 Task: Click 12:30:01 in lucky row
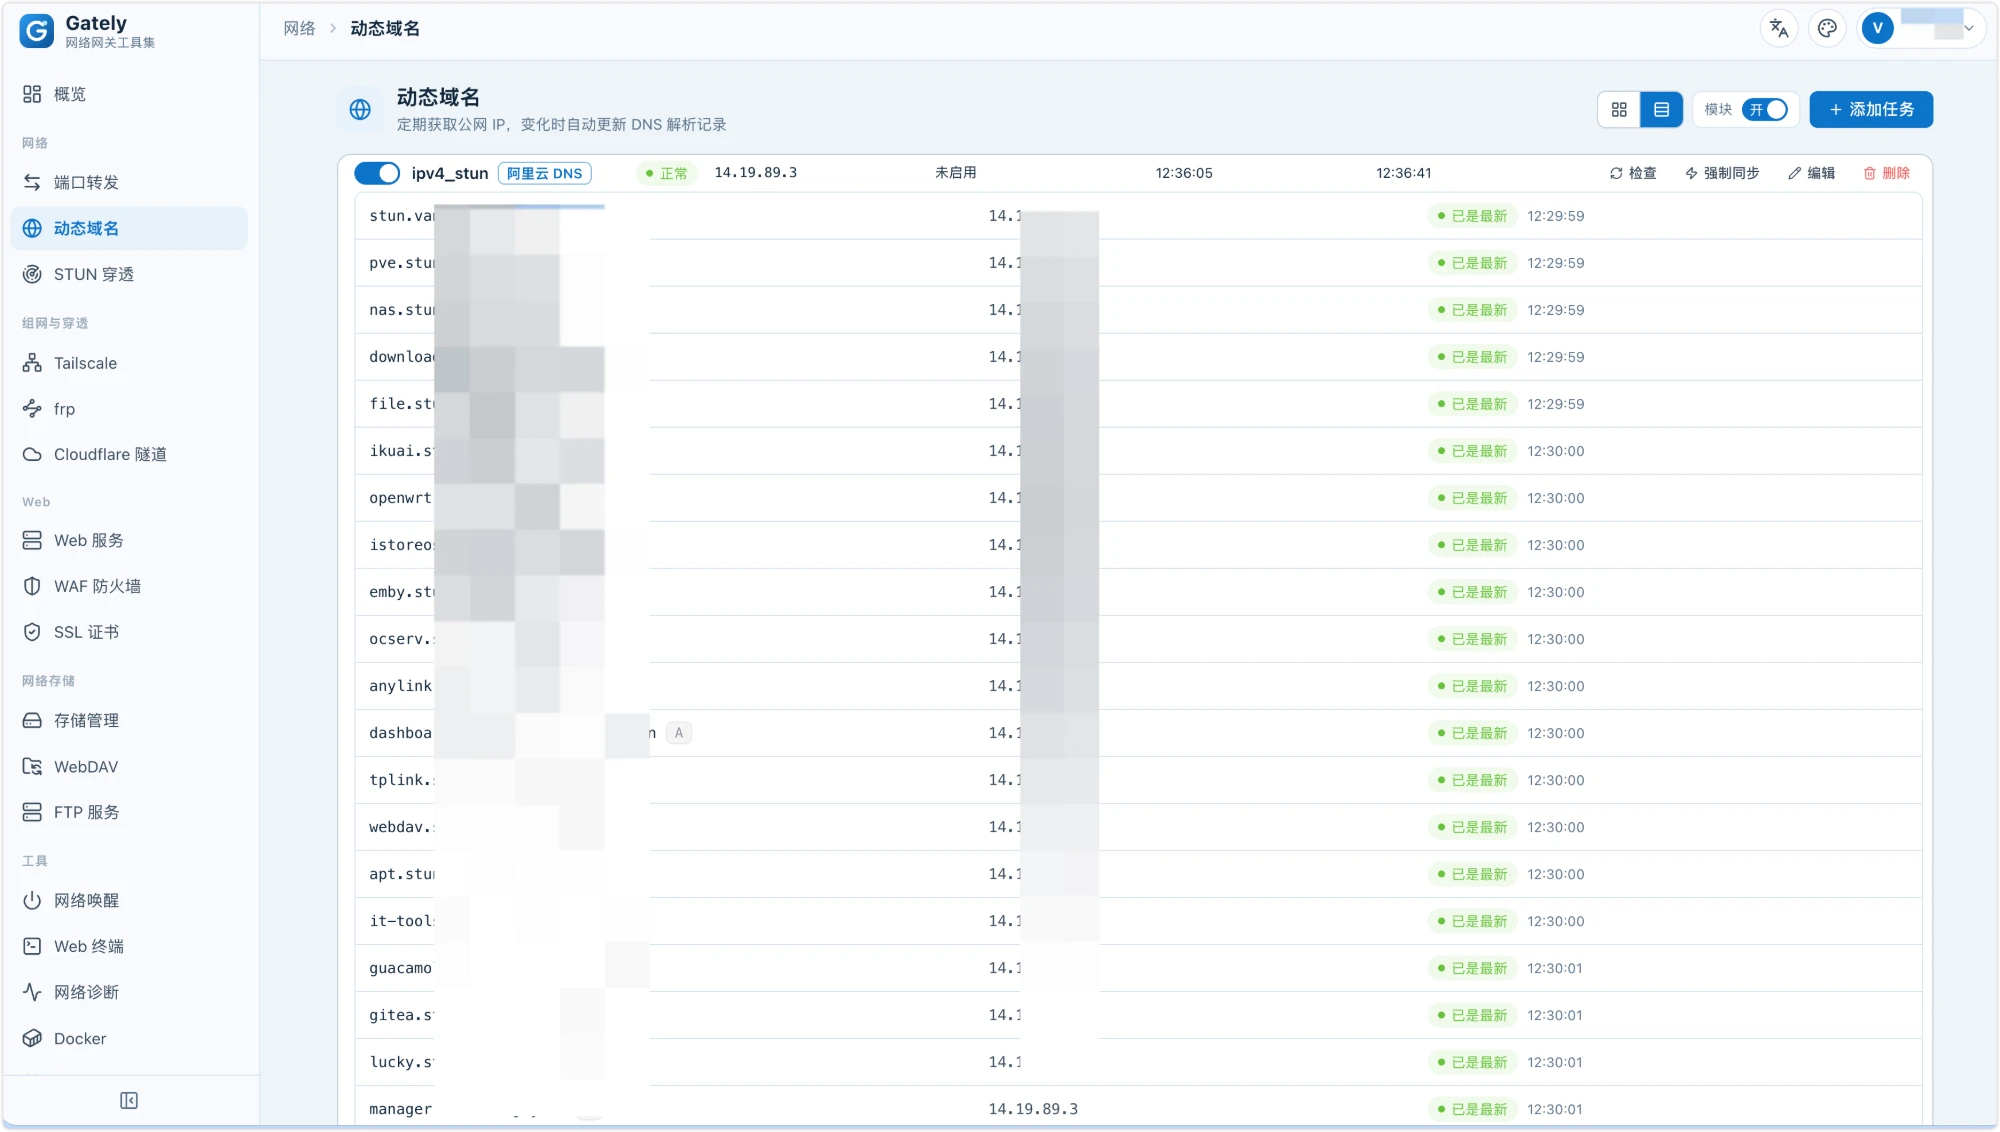[1555, 1062]
